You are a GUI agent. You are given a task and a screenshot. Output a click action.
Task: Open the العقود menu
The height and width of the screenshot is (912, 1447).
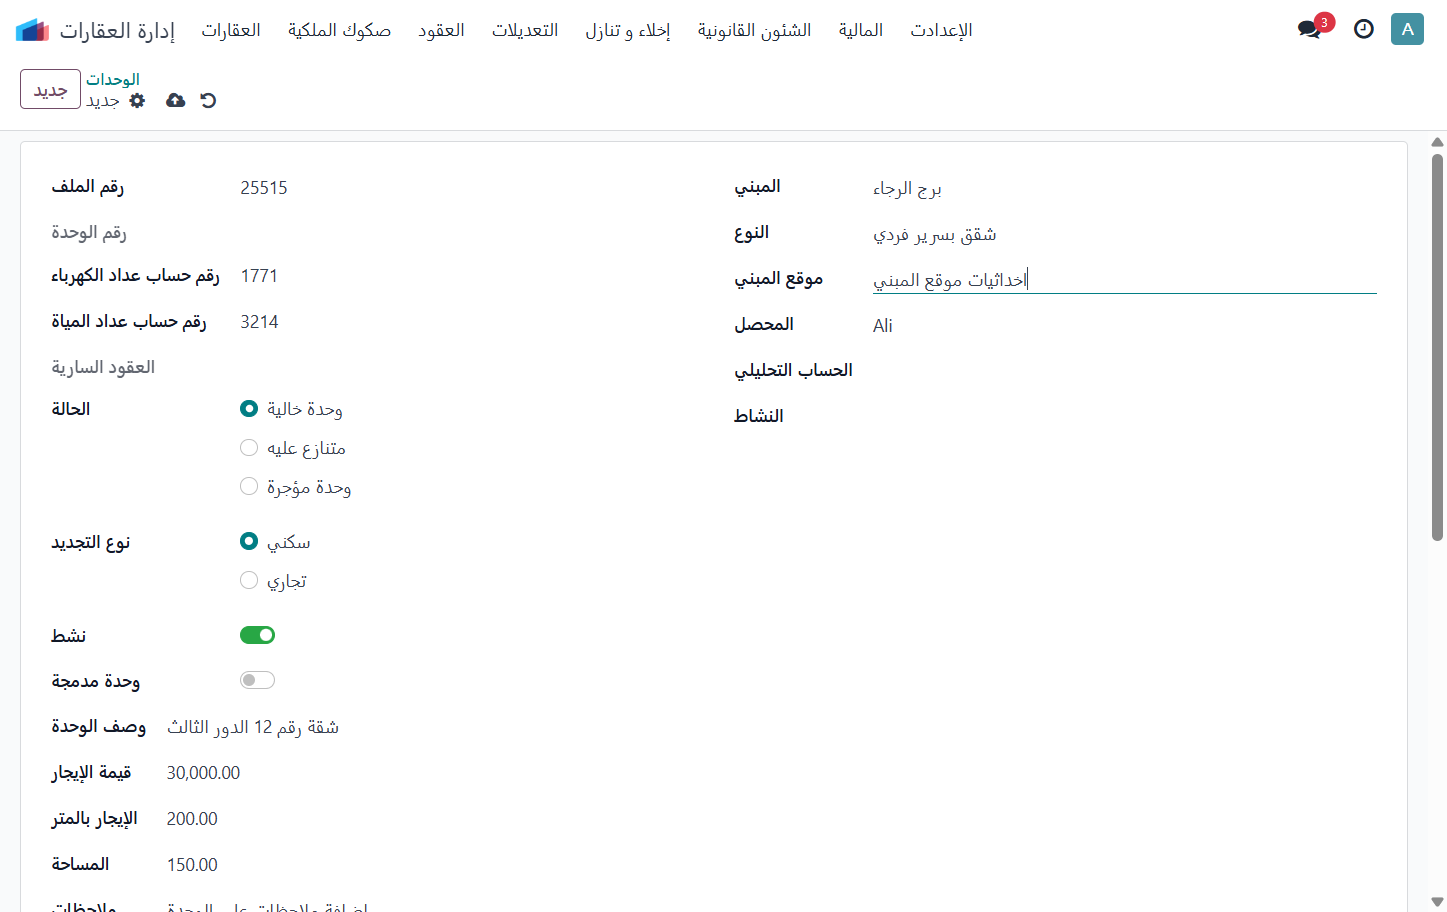pos(441,30)
